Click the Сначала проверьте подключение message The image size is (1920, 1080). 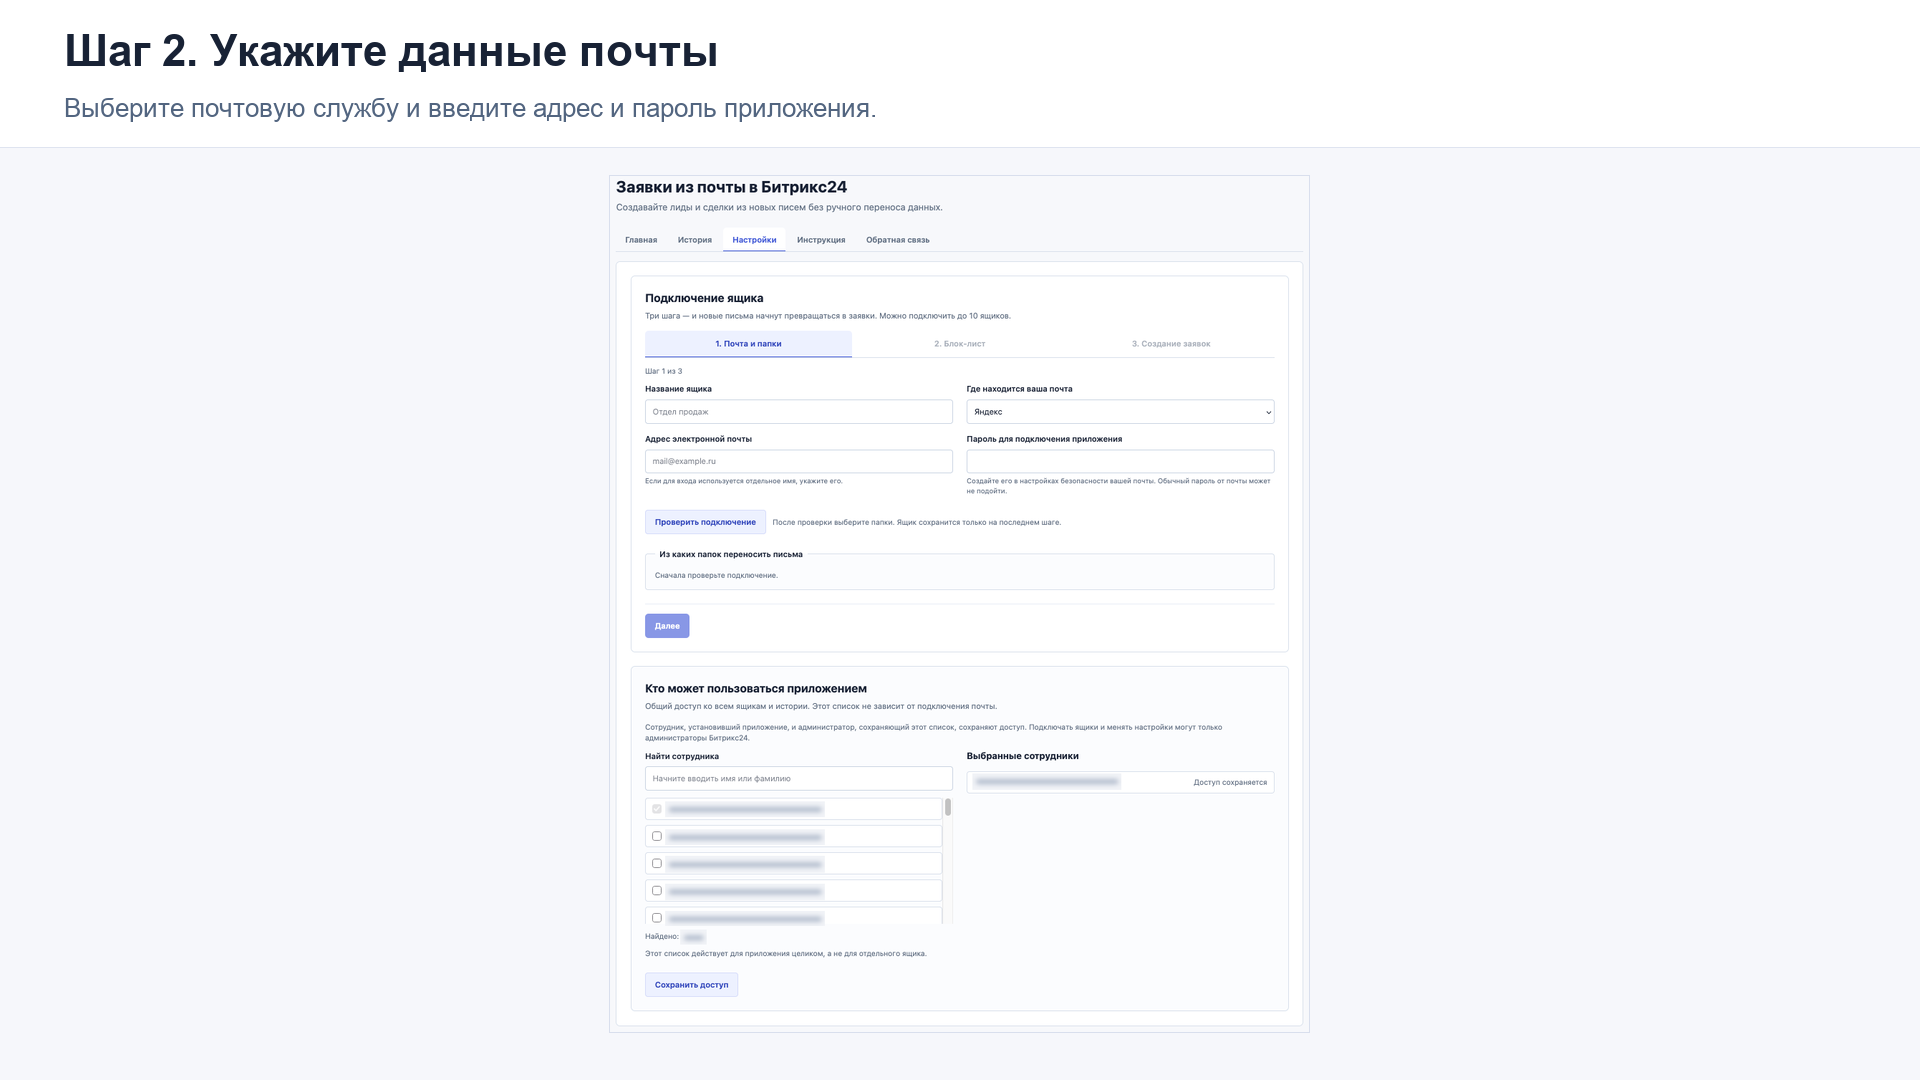[x=716, y=576]
